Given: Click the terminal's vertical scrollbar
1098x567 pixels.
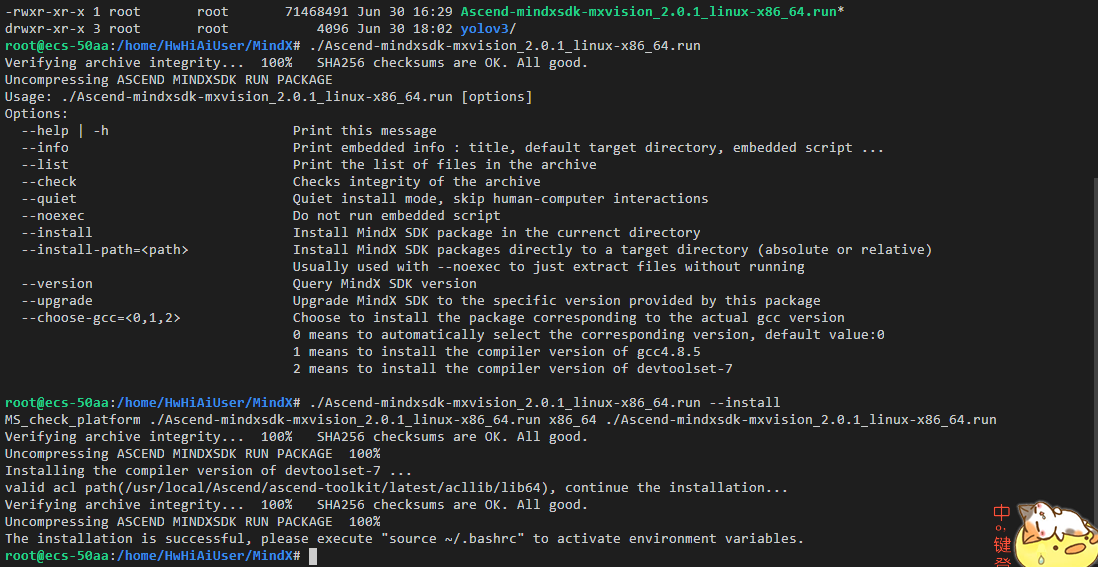Looking at the screenshot, I should [1094, 280].
